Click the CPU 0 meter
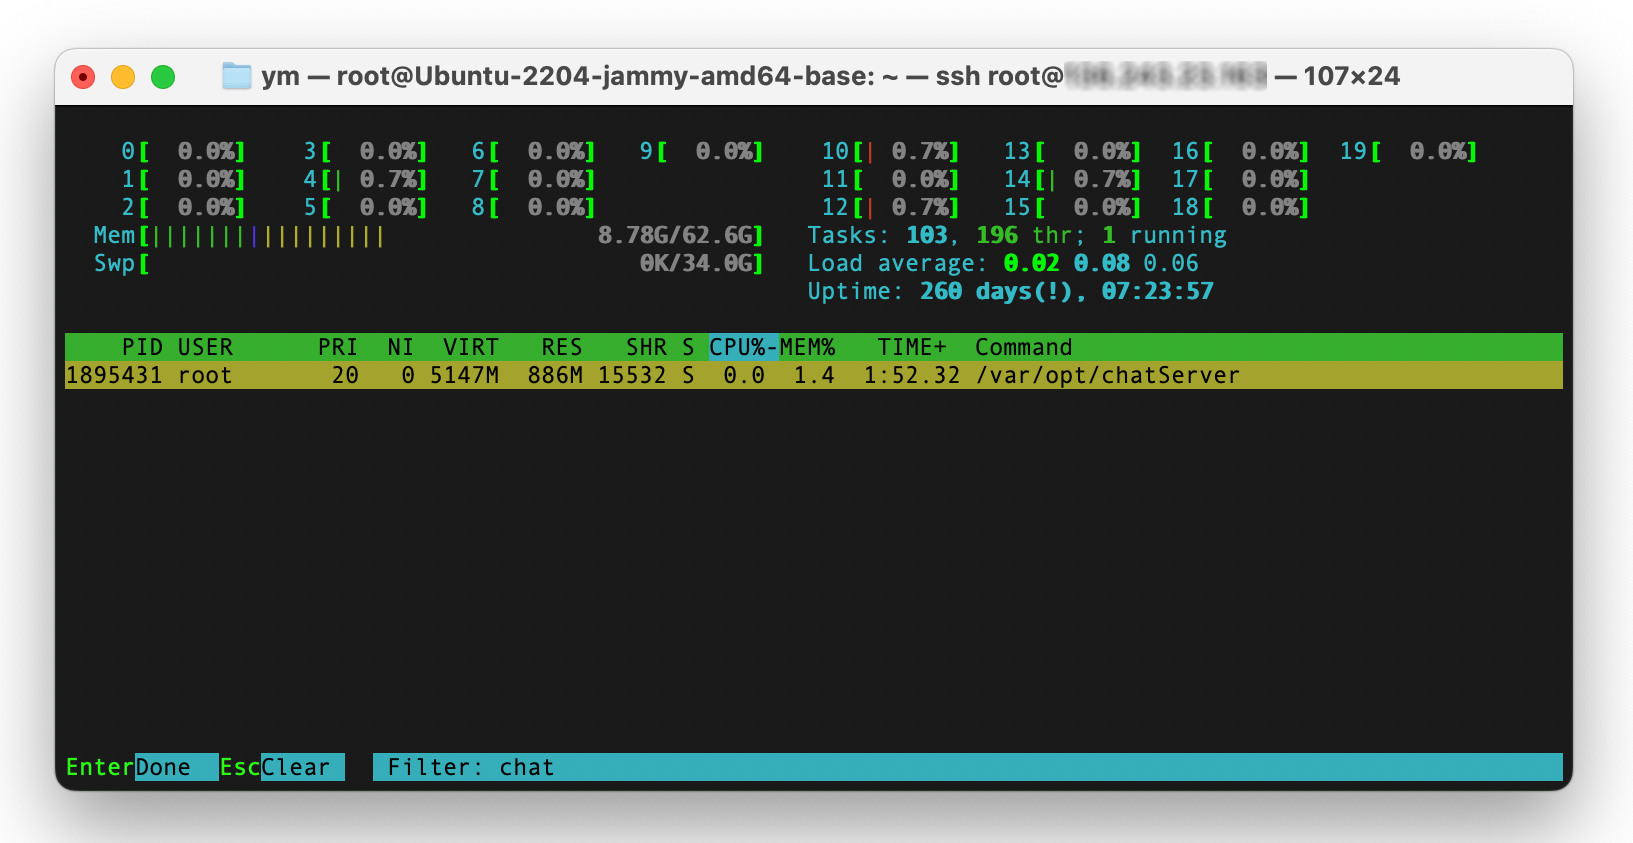This screenshot has width=1633, height=843. tap(183, 151)
